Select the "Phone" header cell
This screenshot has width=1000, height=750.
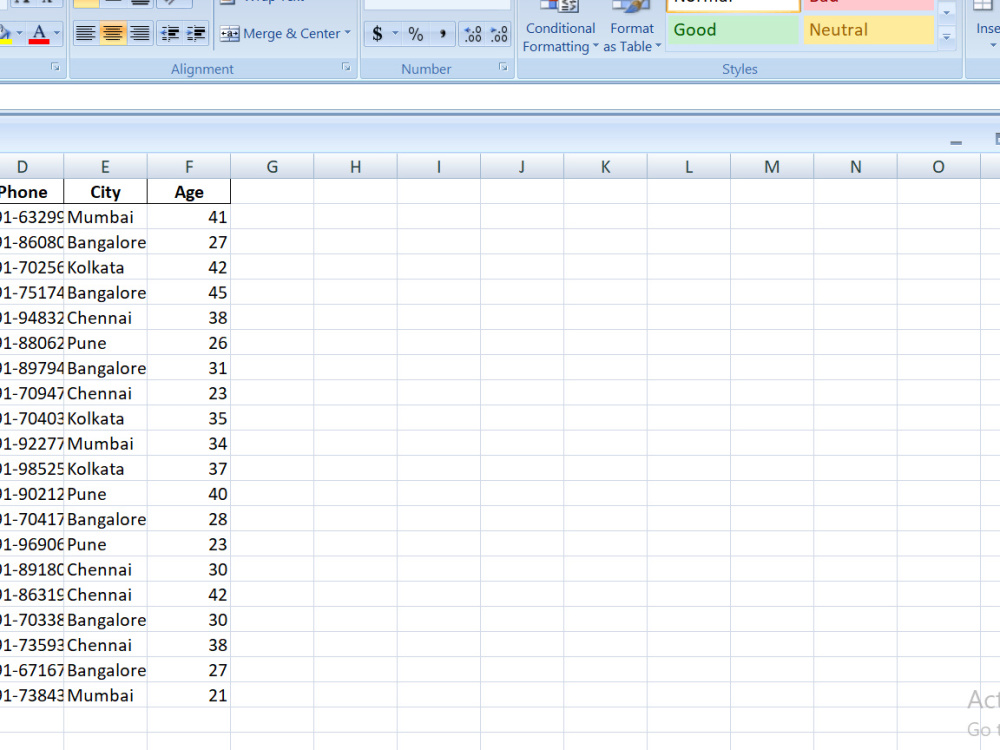point(31,192)
